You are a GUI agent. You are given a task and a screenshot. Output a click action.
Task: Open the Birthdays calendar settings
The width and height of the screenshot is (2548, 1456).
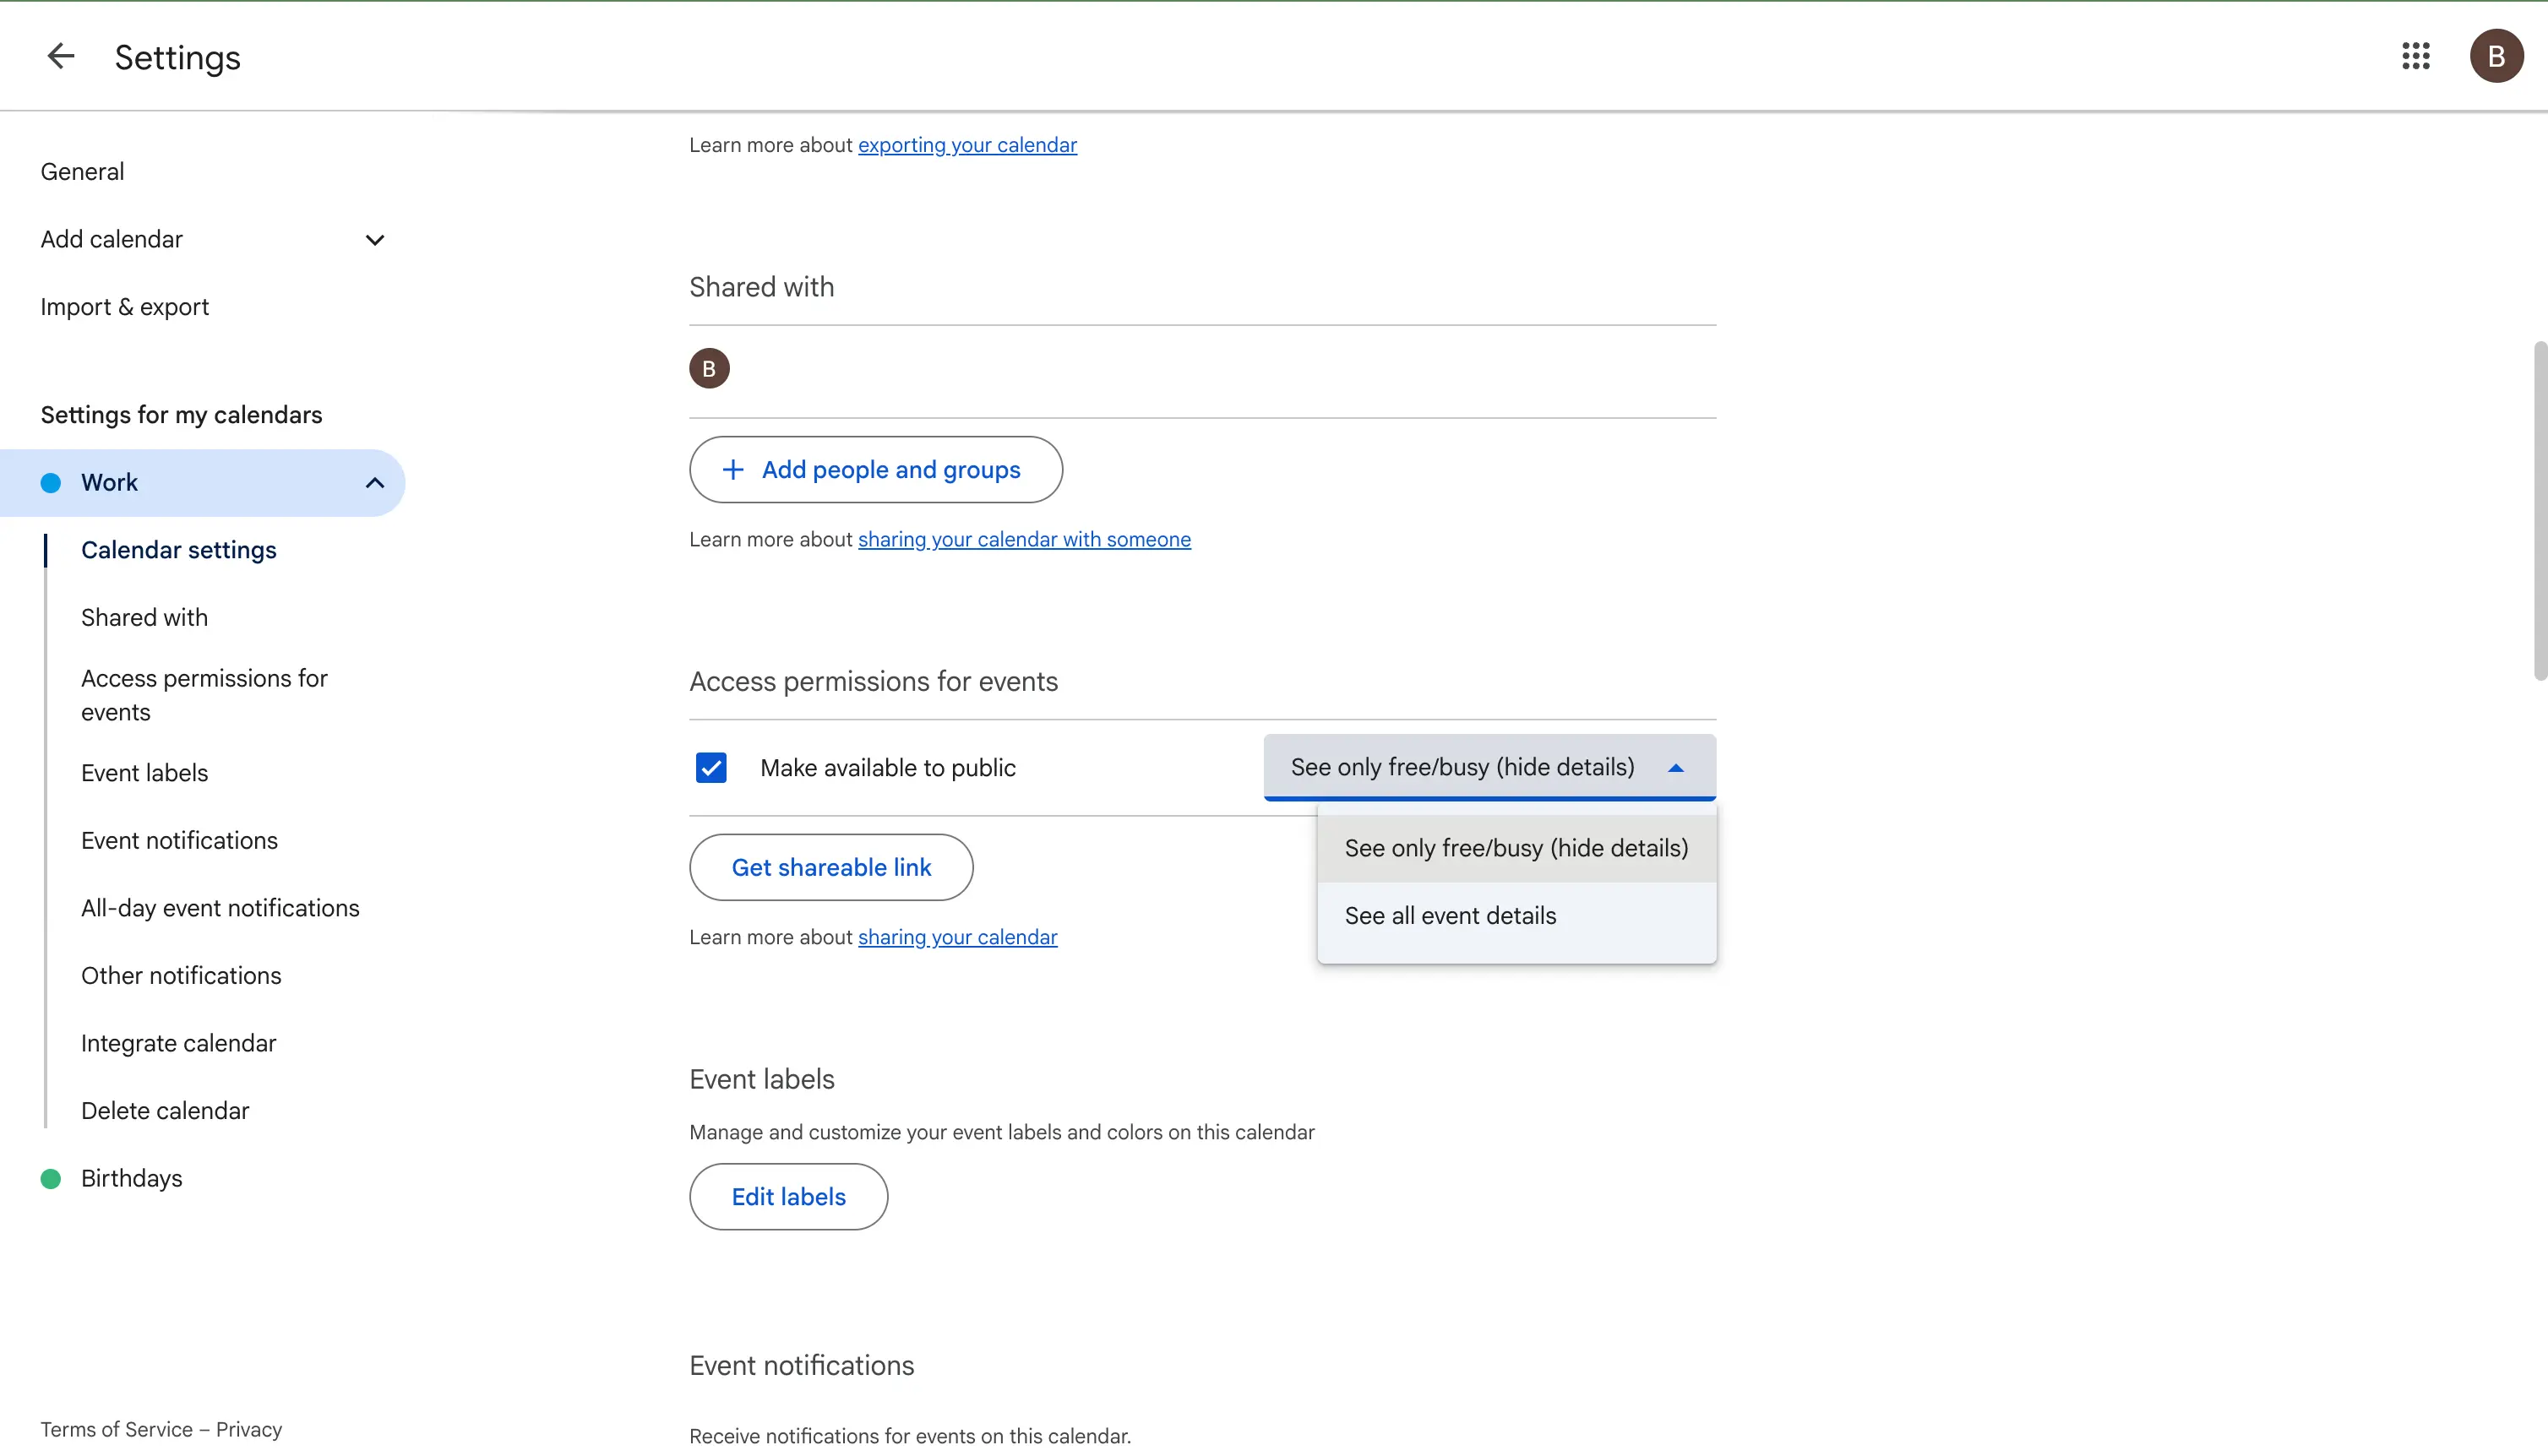pyautogui.click(x=131, y=1178)
